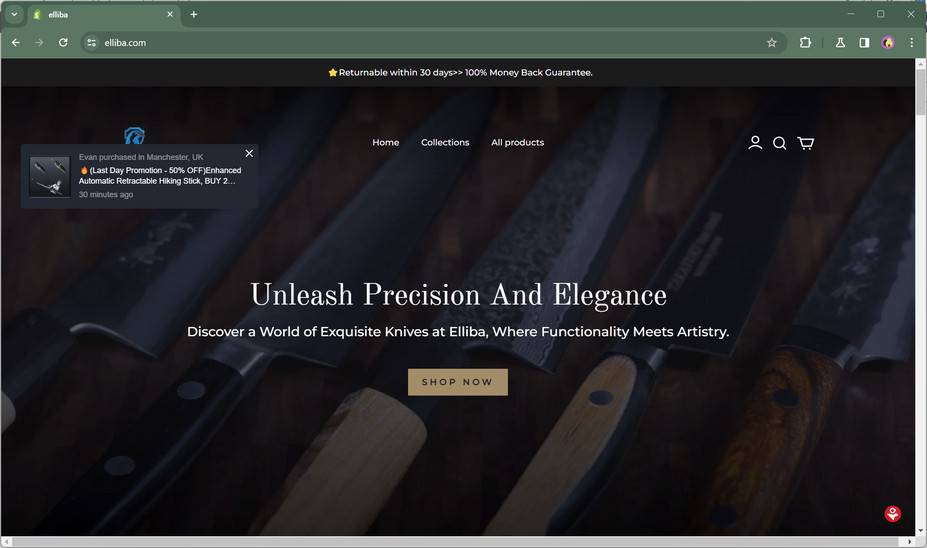This screenshot has width=927, height=548.
Task: Click the Discover a World of Exquisite Knives text
Action: [458, 332]
